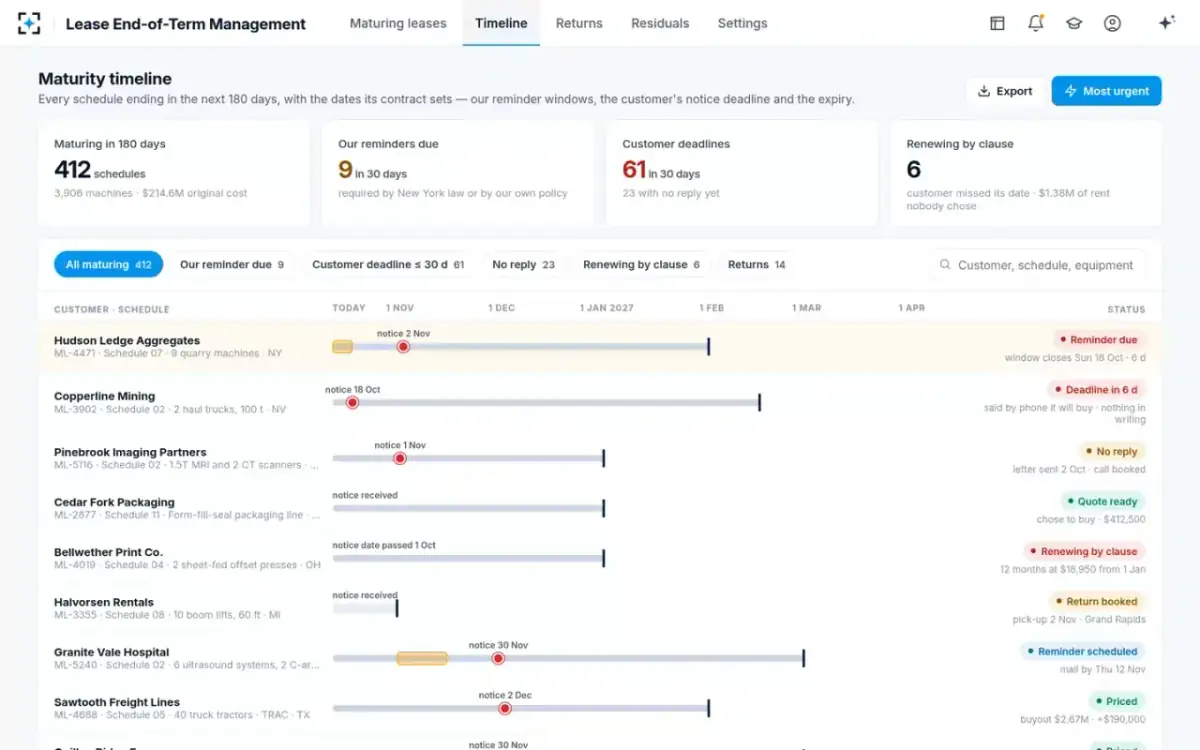
Task: Click the 1 JAN 2027 axis label
Action: 607,308
